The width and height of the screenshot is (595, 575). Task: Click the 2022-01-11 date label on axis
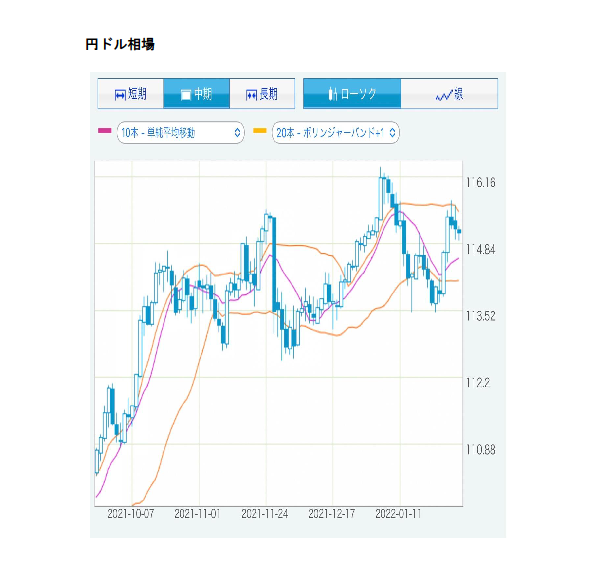click(x=398, y=514)
